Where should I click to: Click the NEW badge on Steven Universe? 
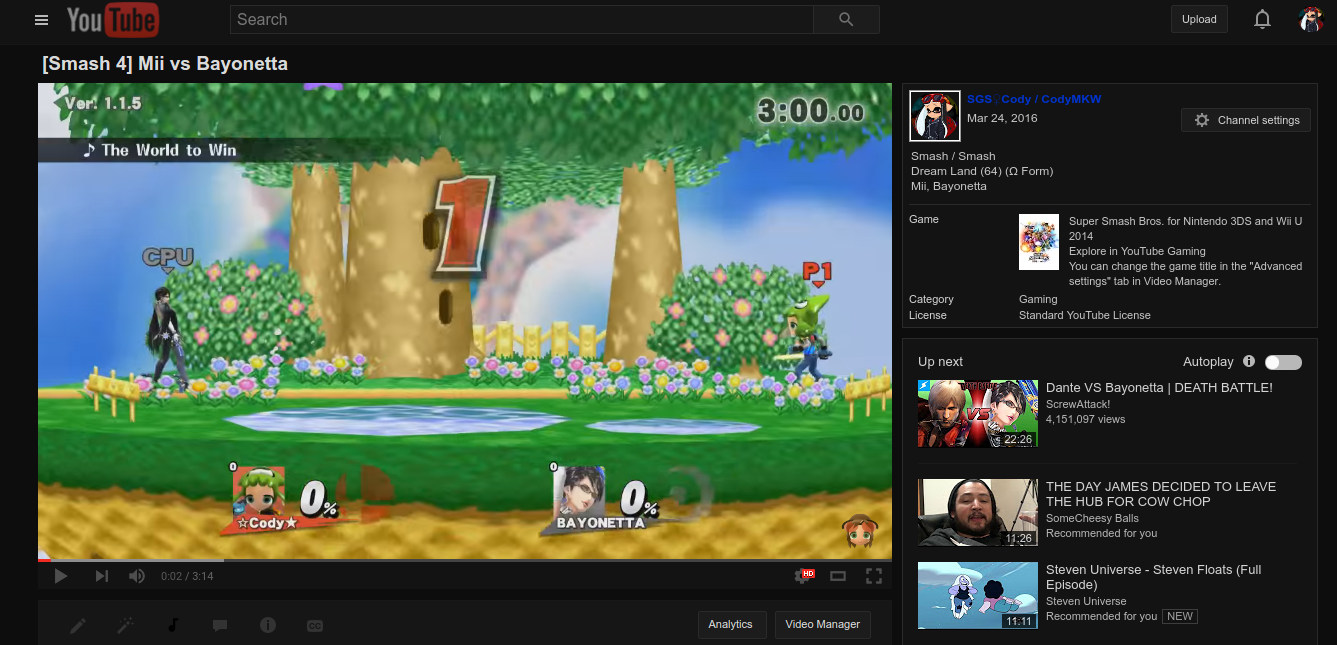[x=1180, y=616]
